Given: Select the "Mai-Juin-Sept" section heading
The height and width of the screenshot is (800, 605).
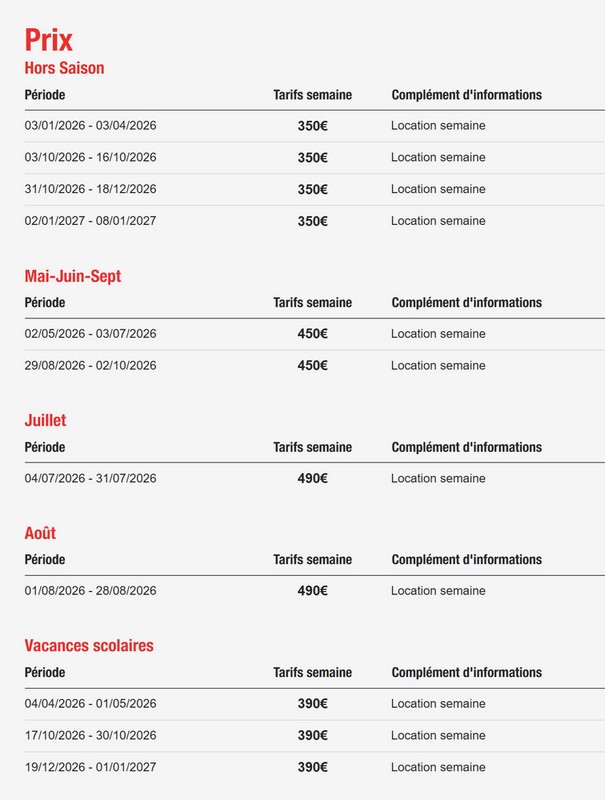Looking at the screenshot, I should click(x=73, y=276).
